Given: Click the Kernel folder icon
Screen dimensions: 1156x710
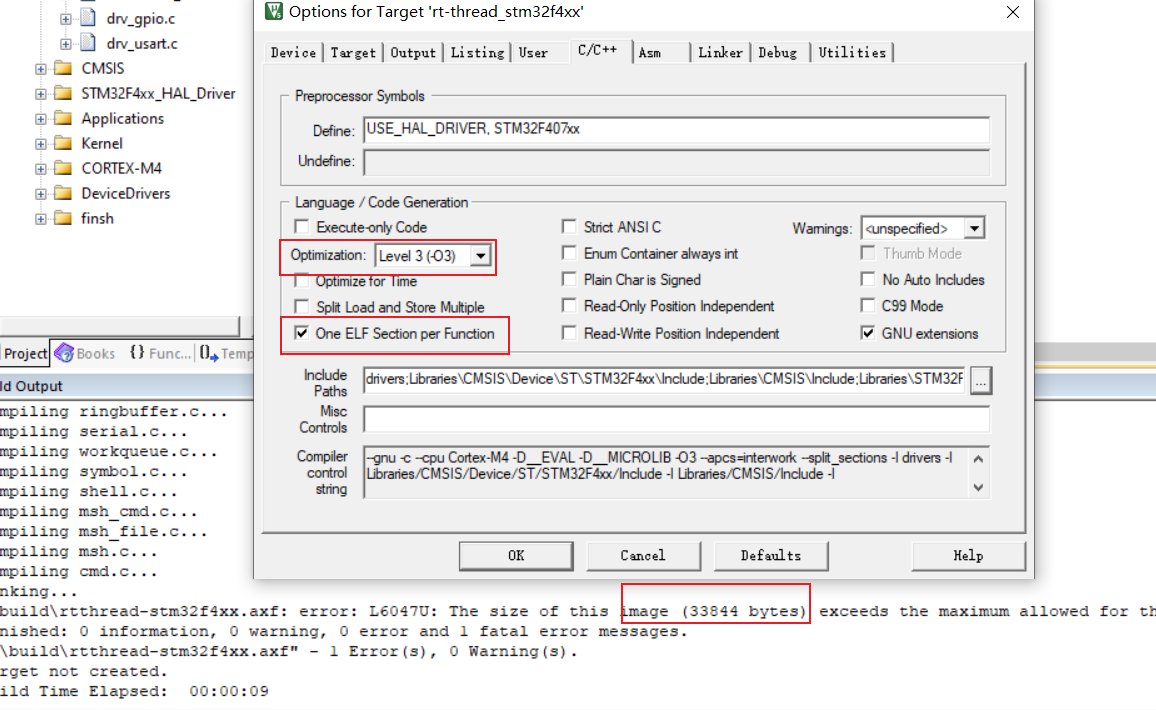Looking at the screenshot, I should click(63, 144).
